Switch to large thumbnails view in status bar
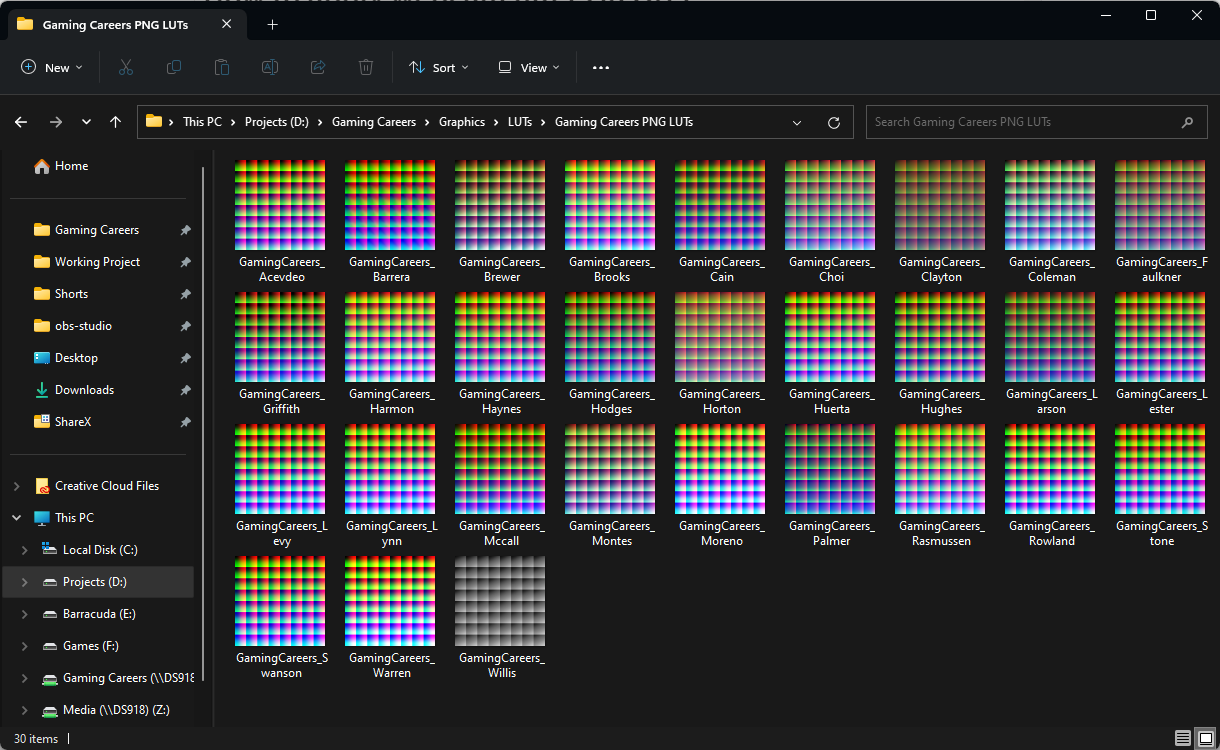Viewport: 1220px width, 750px height. point(1206,738)
